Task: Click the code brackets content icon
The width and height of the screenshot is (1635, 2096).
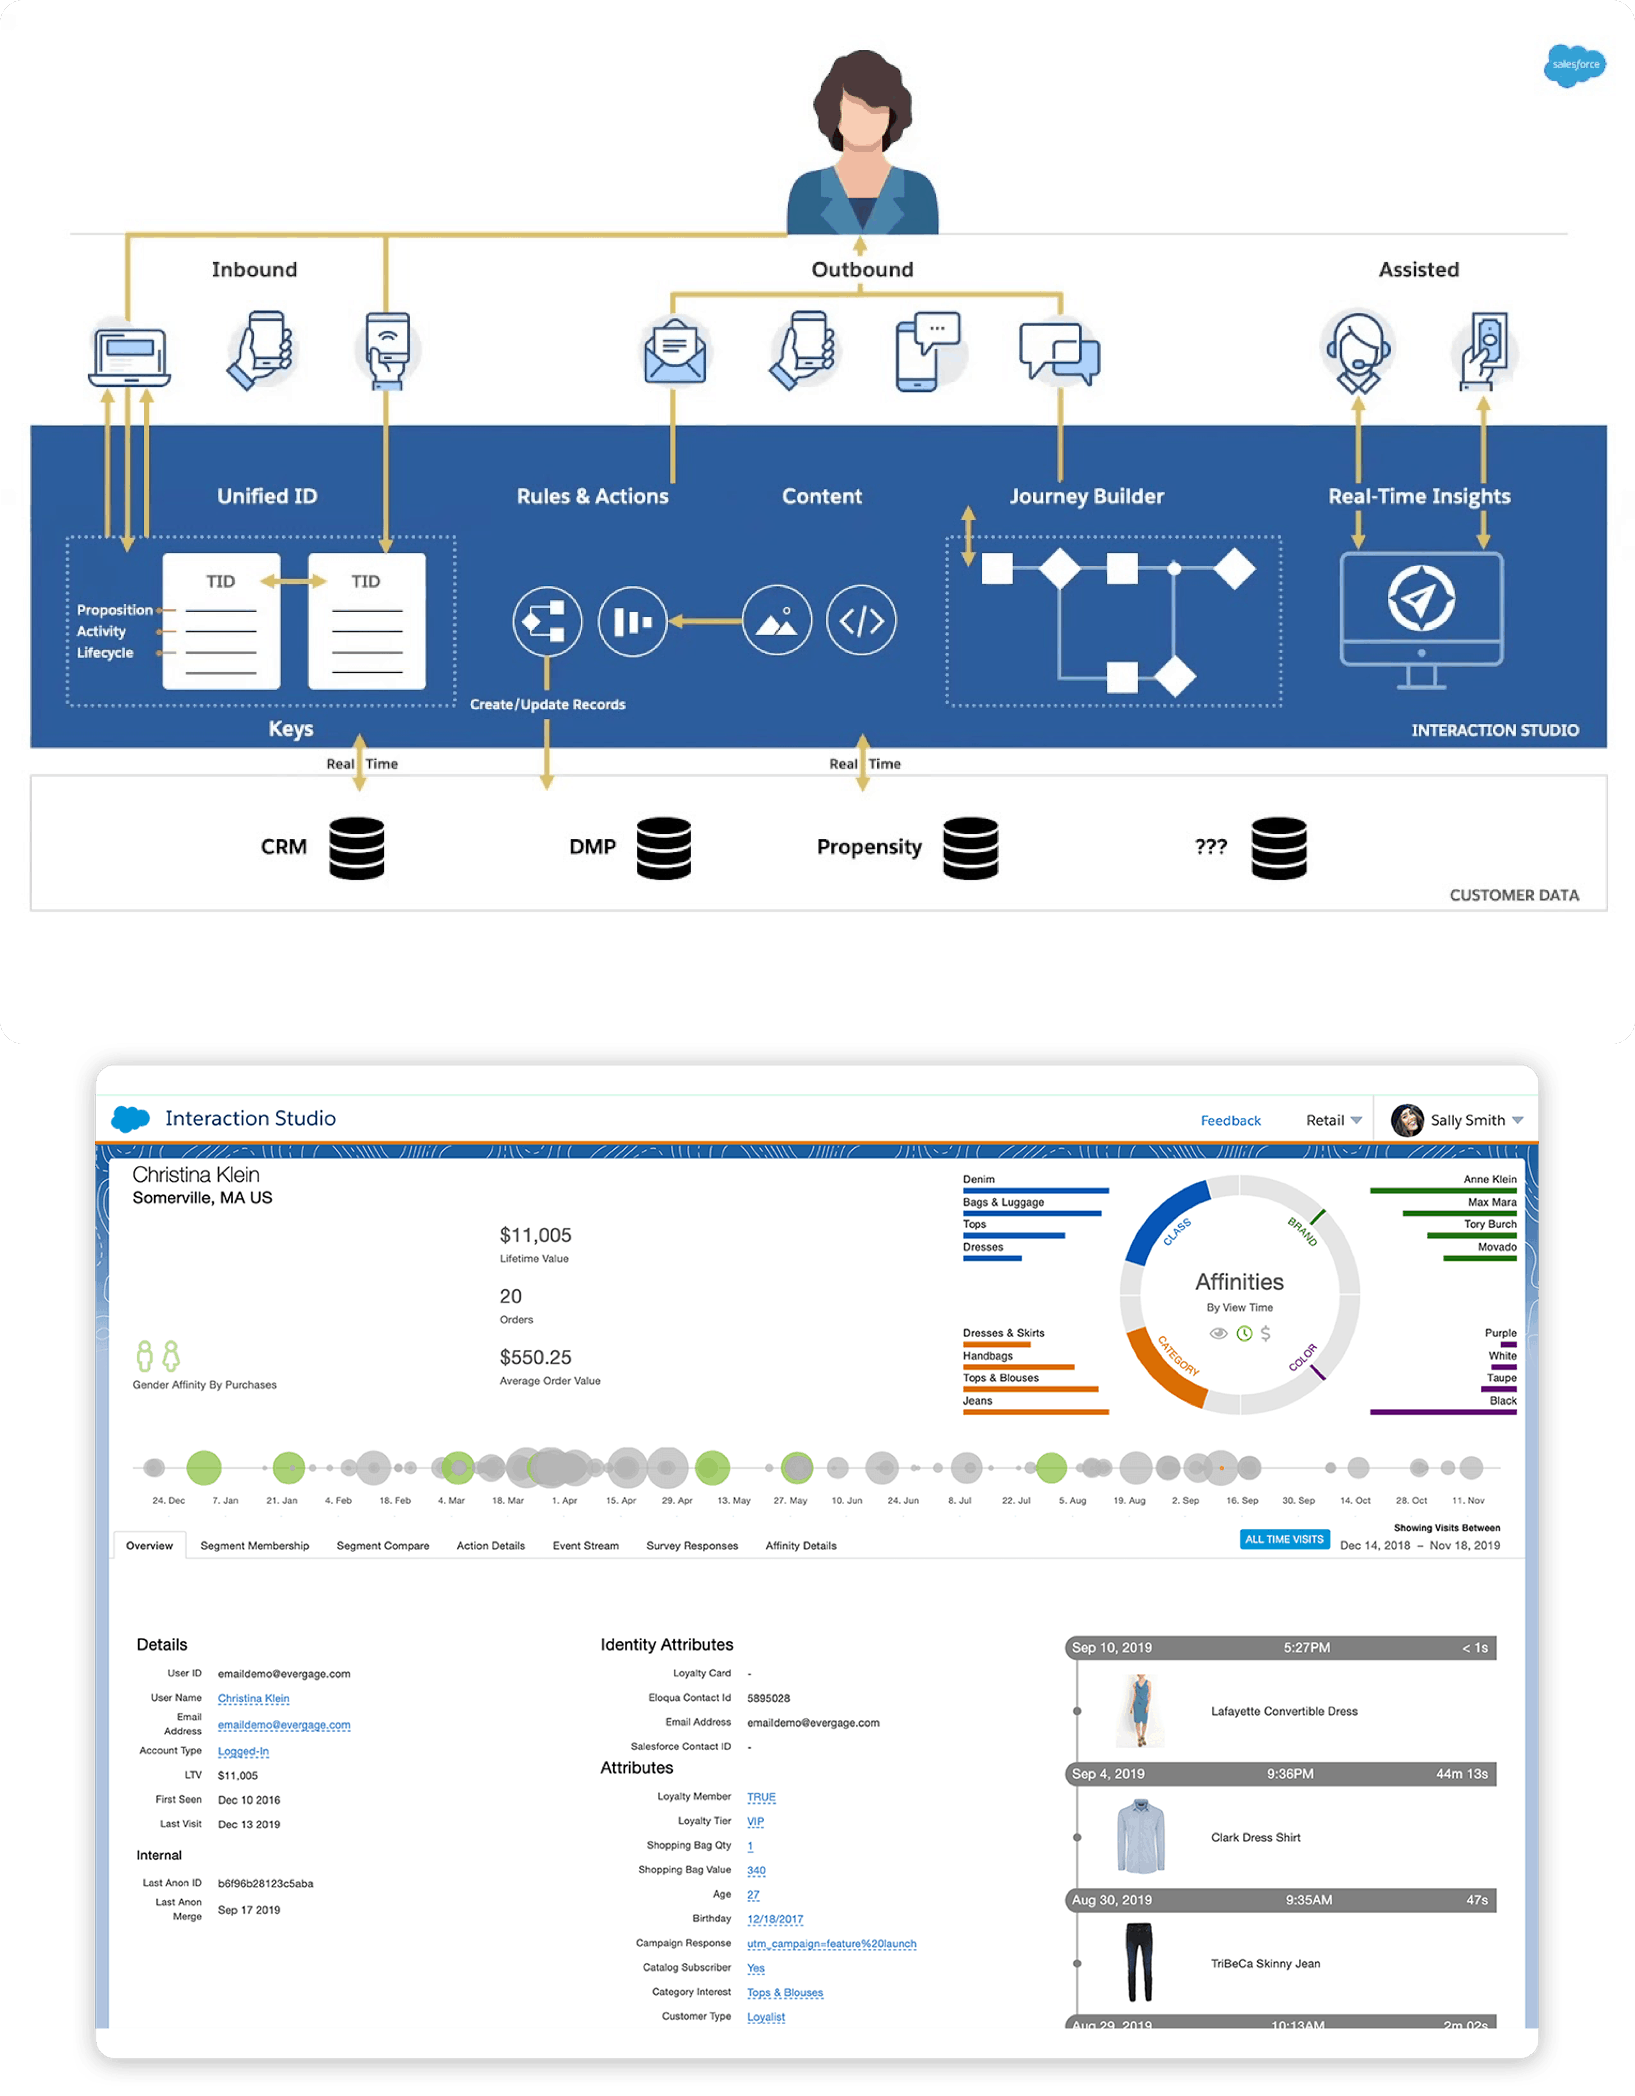Action: [861, 621]
